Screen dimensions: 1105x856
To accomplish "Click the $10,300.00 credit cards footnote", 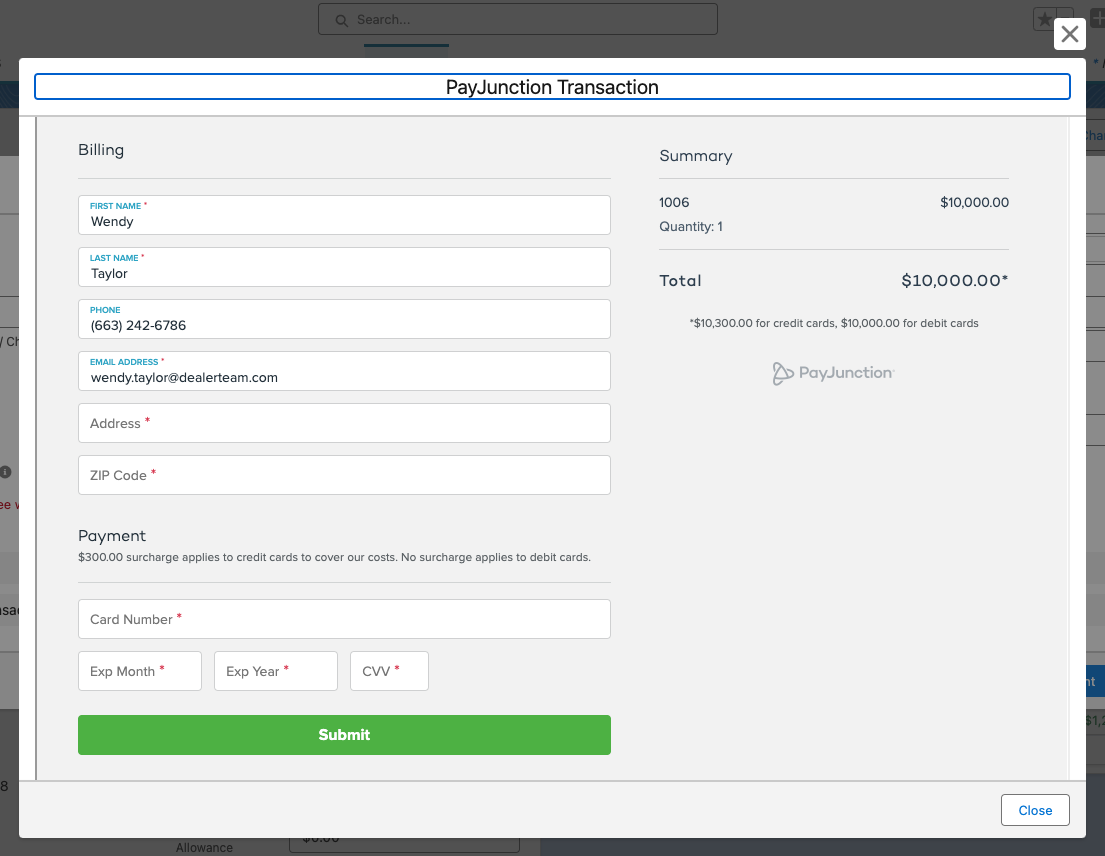I will coord(834,323).
